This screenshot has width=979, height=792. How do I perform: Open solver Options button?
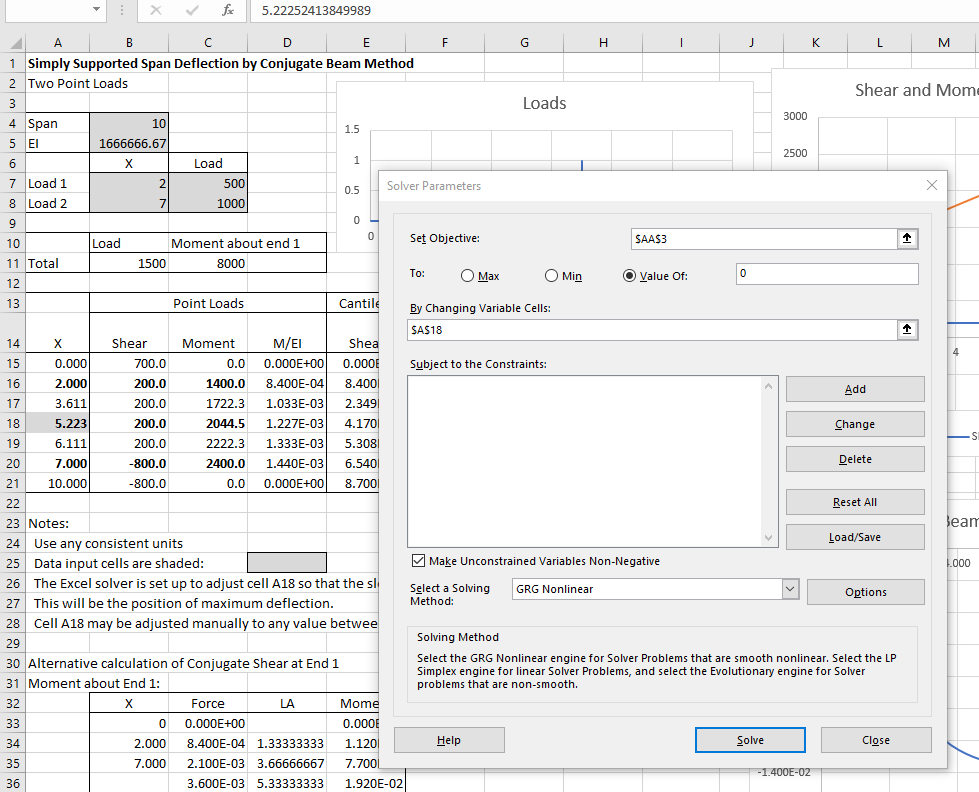865,592
